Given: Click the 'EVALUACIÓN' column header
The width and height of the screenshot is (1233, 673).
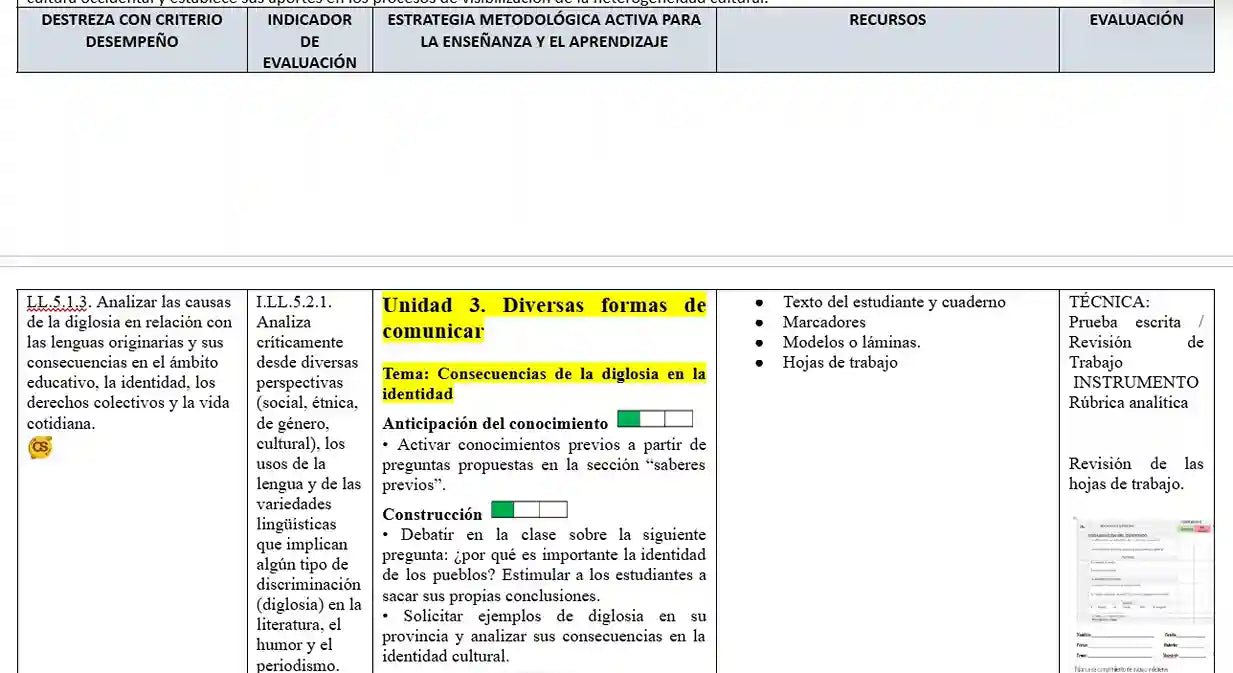Looking at the screenshot, I should tap(1136, 20).
